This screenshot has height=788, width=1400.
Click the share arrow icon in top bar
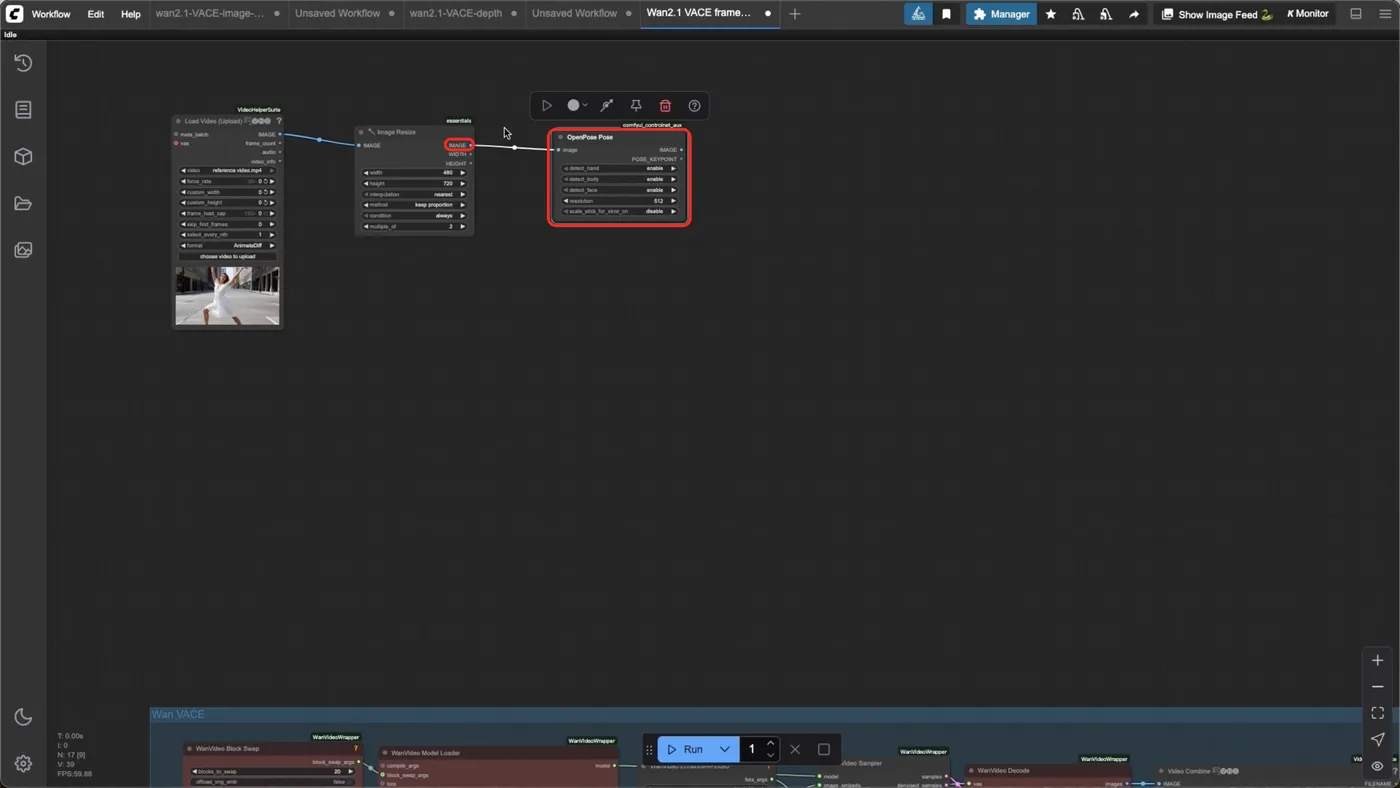coord(1134,14)
